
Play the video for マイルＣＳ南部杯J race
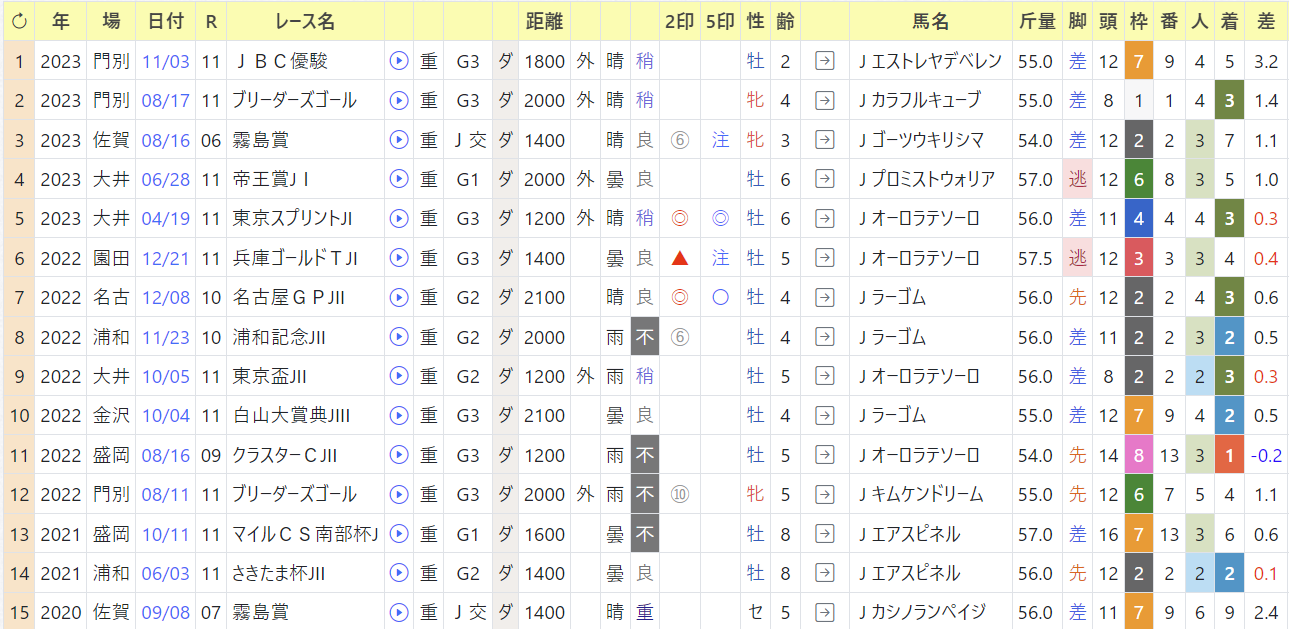(399, 534)
